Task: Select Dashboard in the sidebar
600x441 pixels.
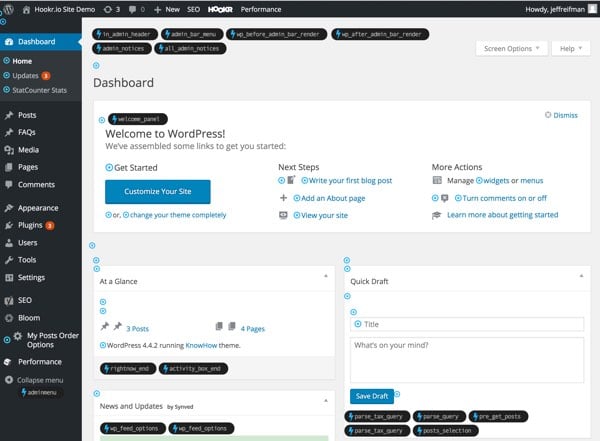Action: click(x=41, y=41)
